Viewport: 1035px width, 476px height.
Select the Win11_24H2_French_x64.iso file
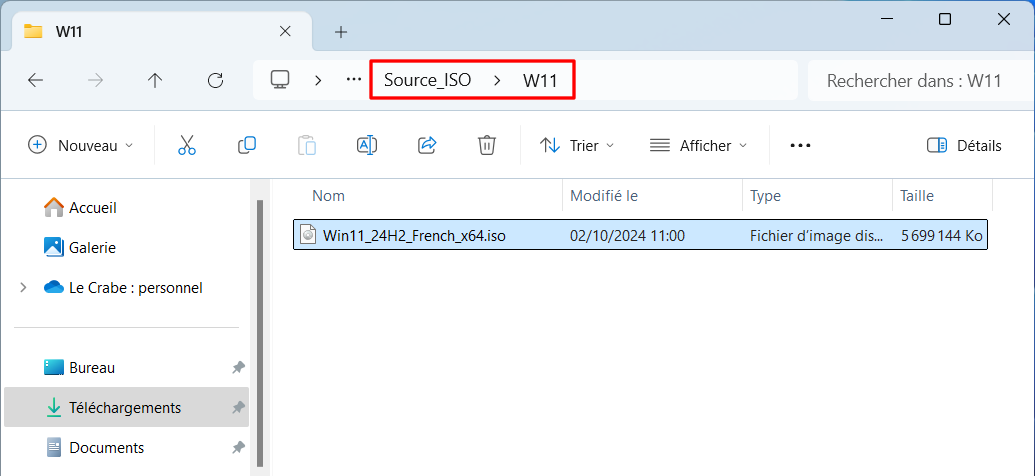point(640,235)
